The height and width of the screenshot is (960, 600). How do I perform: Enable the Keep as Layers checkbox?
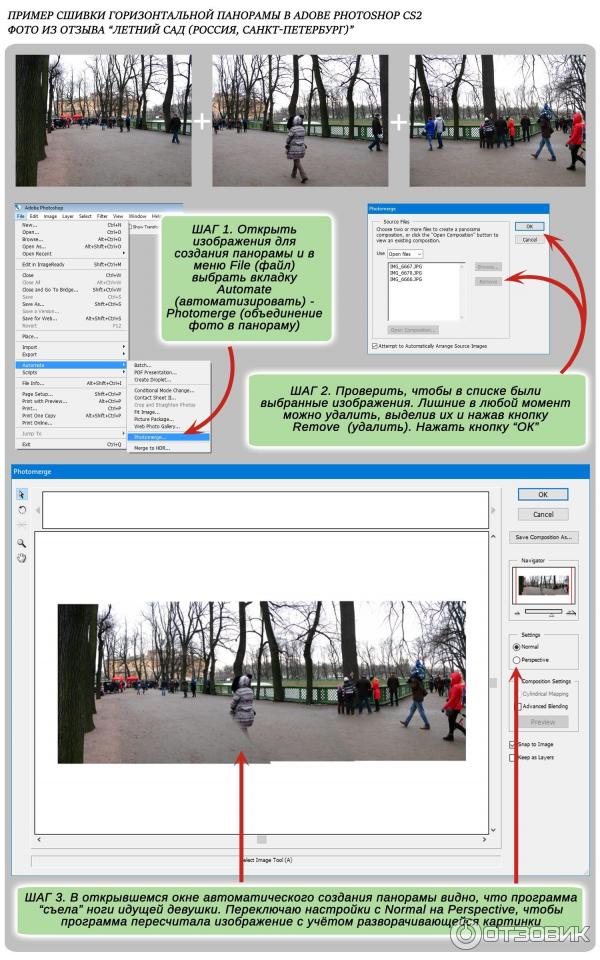click(x=513, y=757)
